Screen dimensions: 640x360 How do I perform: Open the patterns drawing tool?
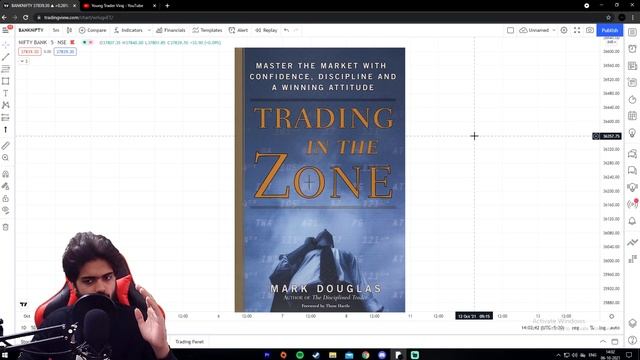click(x=6, y=105)
